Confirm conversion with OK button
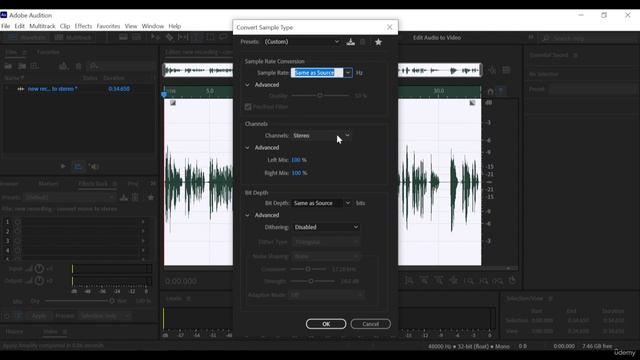Screen dimensions: 640x360 326,324
